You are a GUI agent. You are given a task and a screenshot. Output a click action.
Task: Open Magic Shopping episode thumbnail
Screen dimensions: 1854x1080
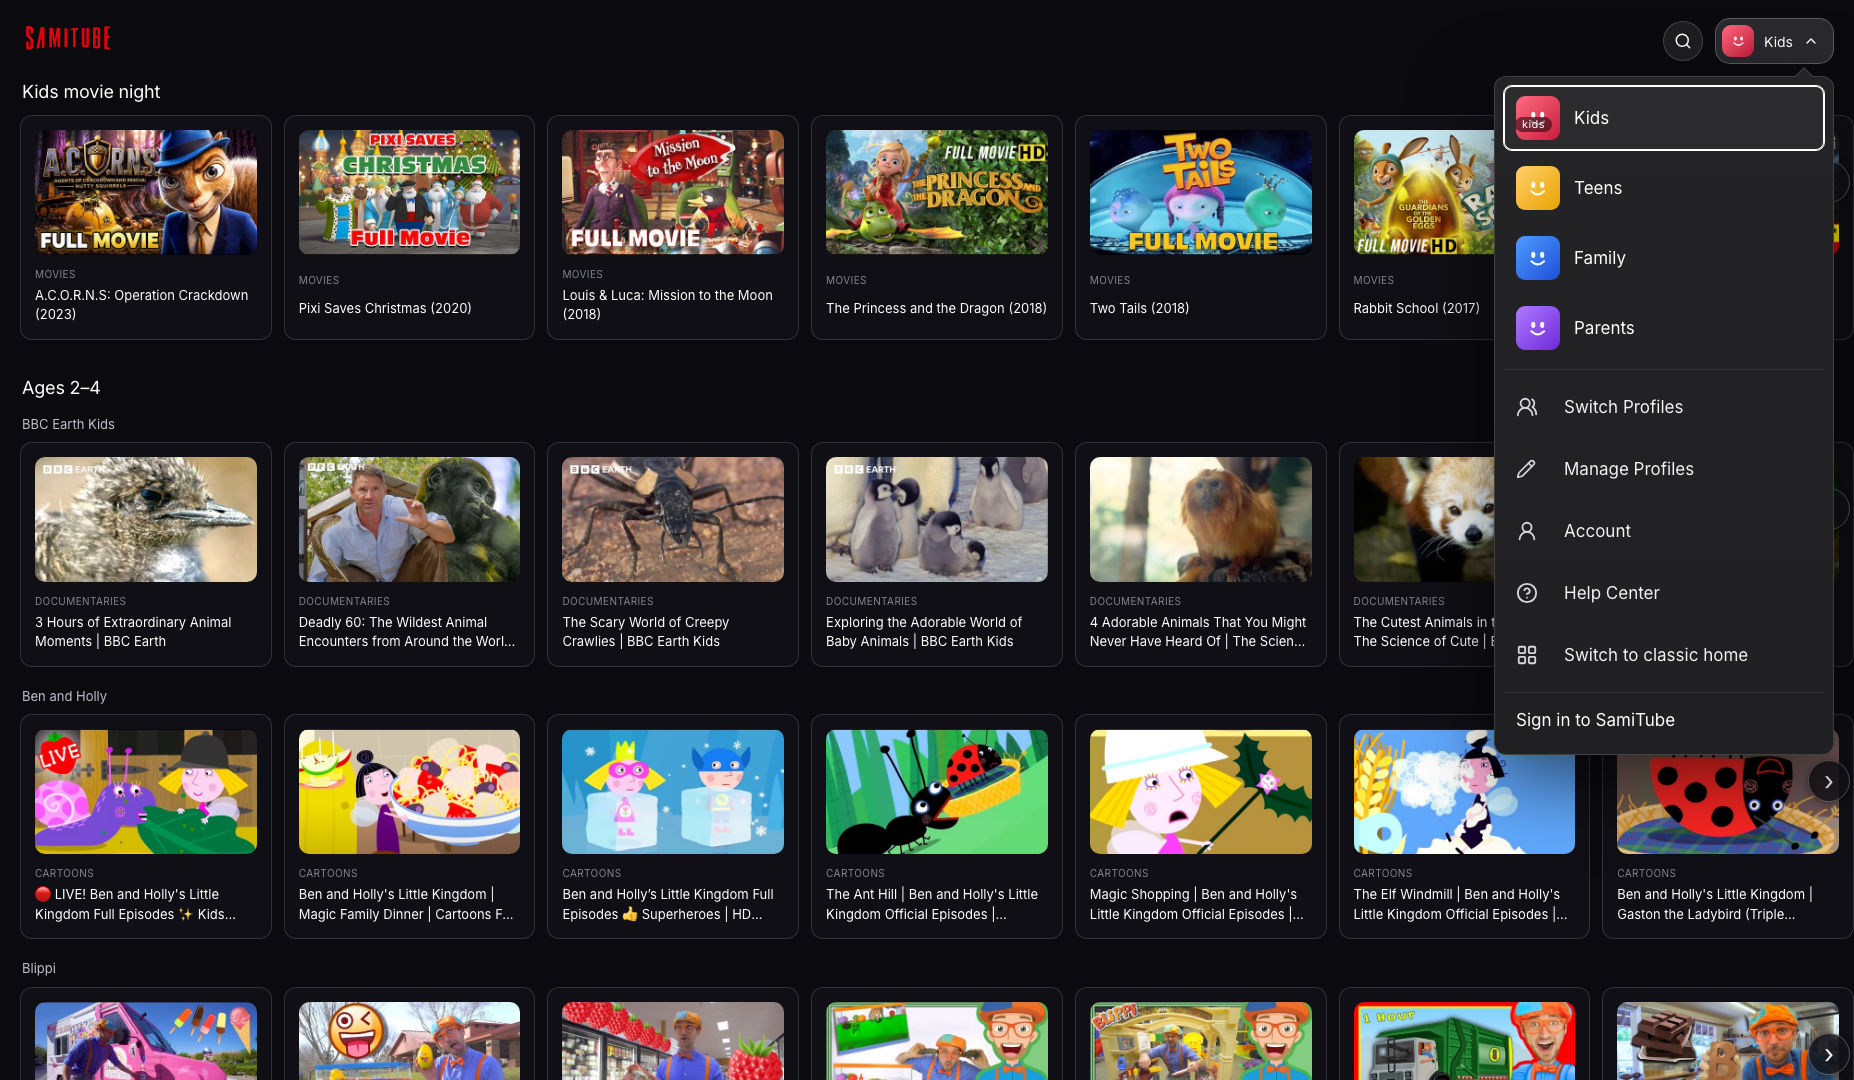[x=1201, y=792]
